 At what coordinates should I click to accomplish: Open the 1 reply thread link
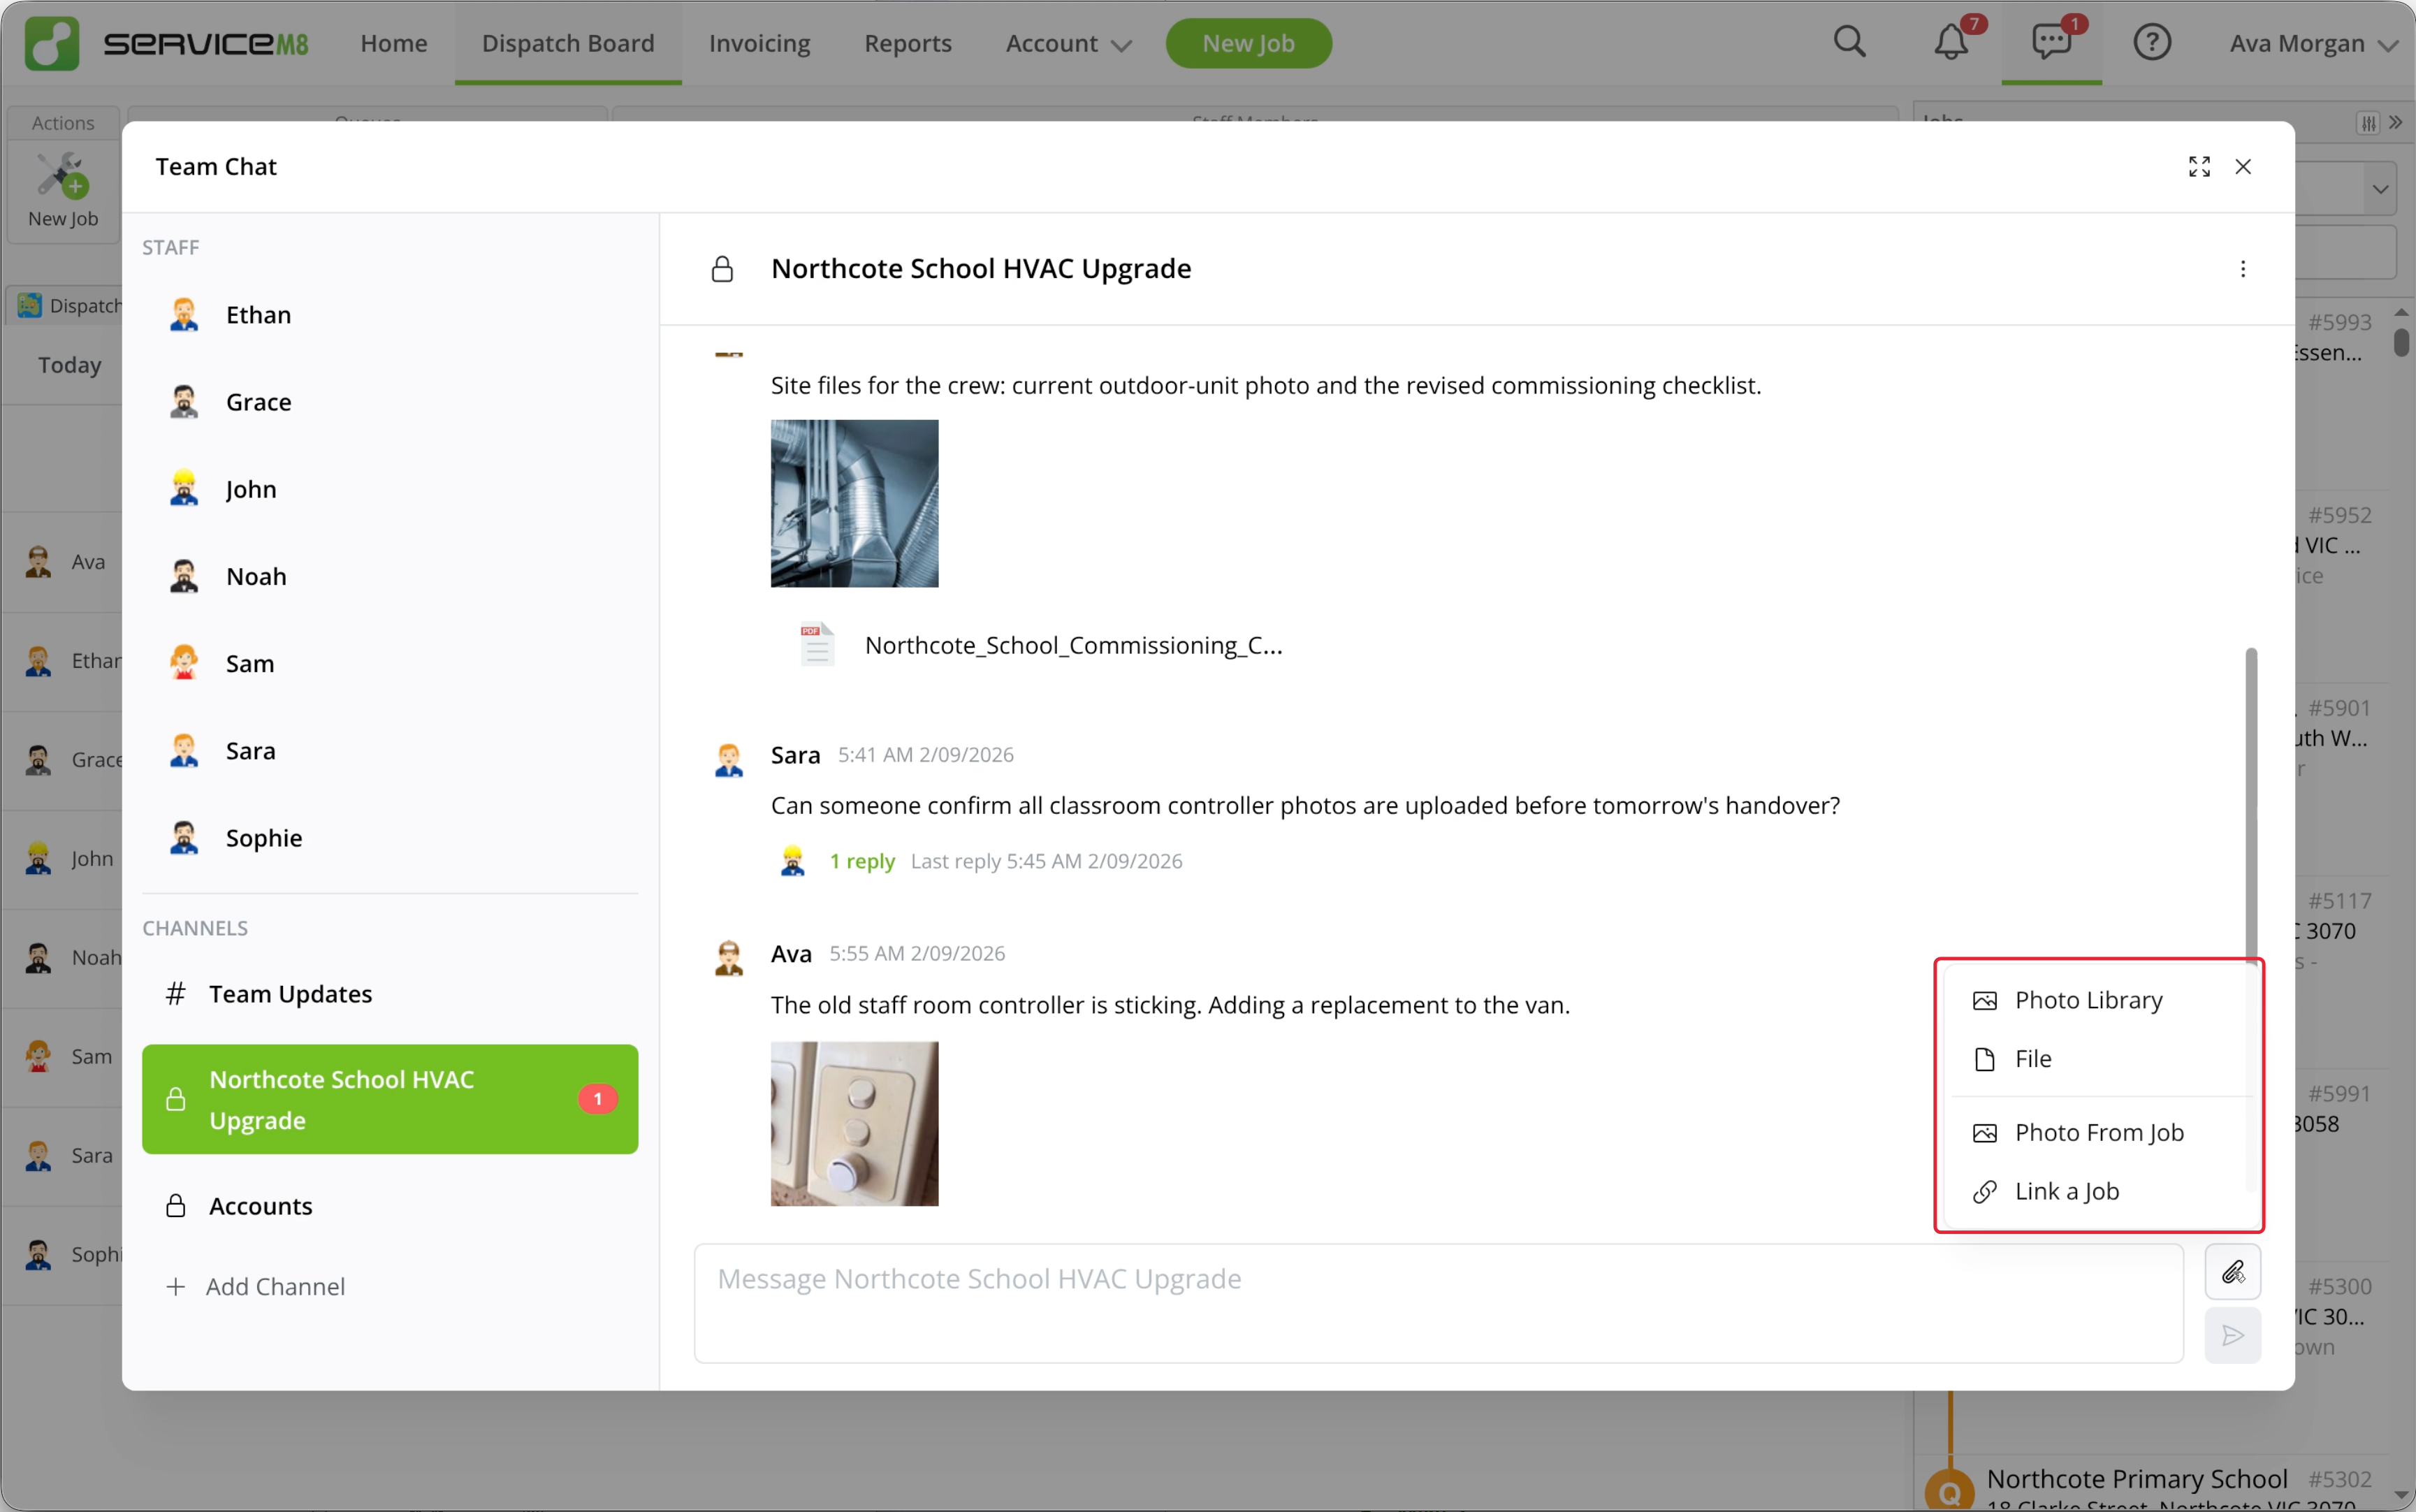coord(862,861)
